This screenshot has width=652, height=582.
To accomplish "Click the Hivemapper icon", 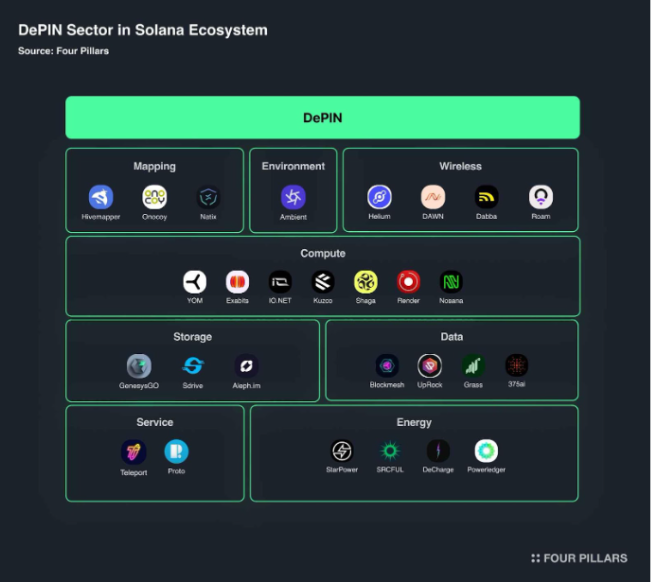I will click(x=101, y=197).
